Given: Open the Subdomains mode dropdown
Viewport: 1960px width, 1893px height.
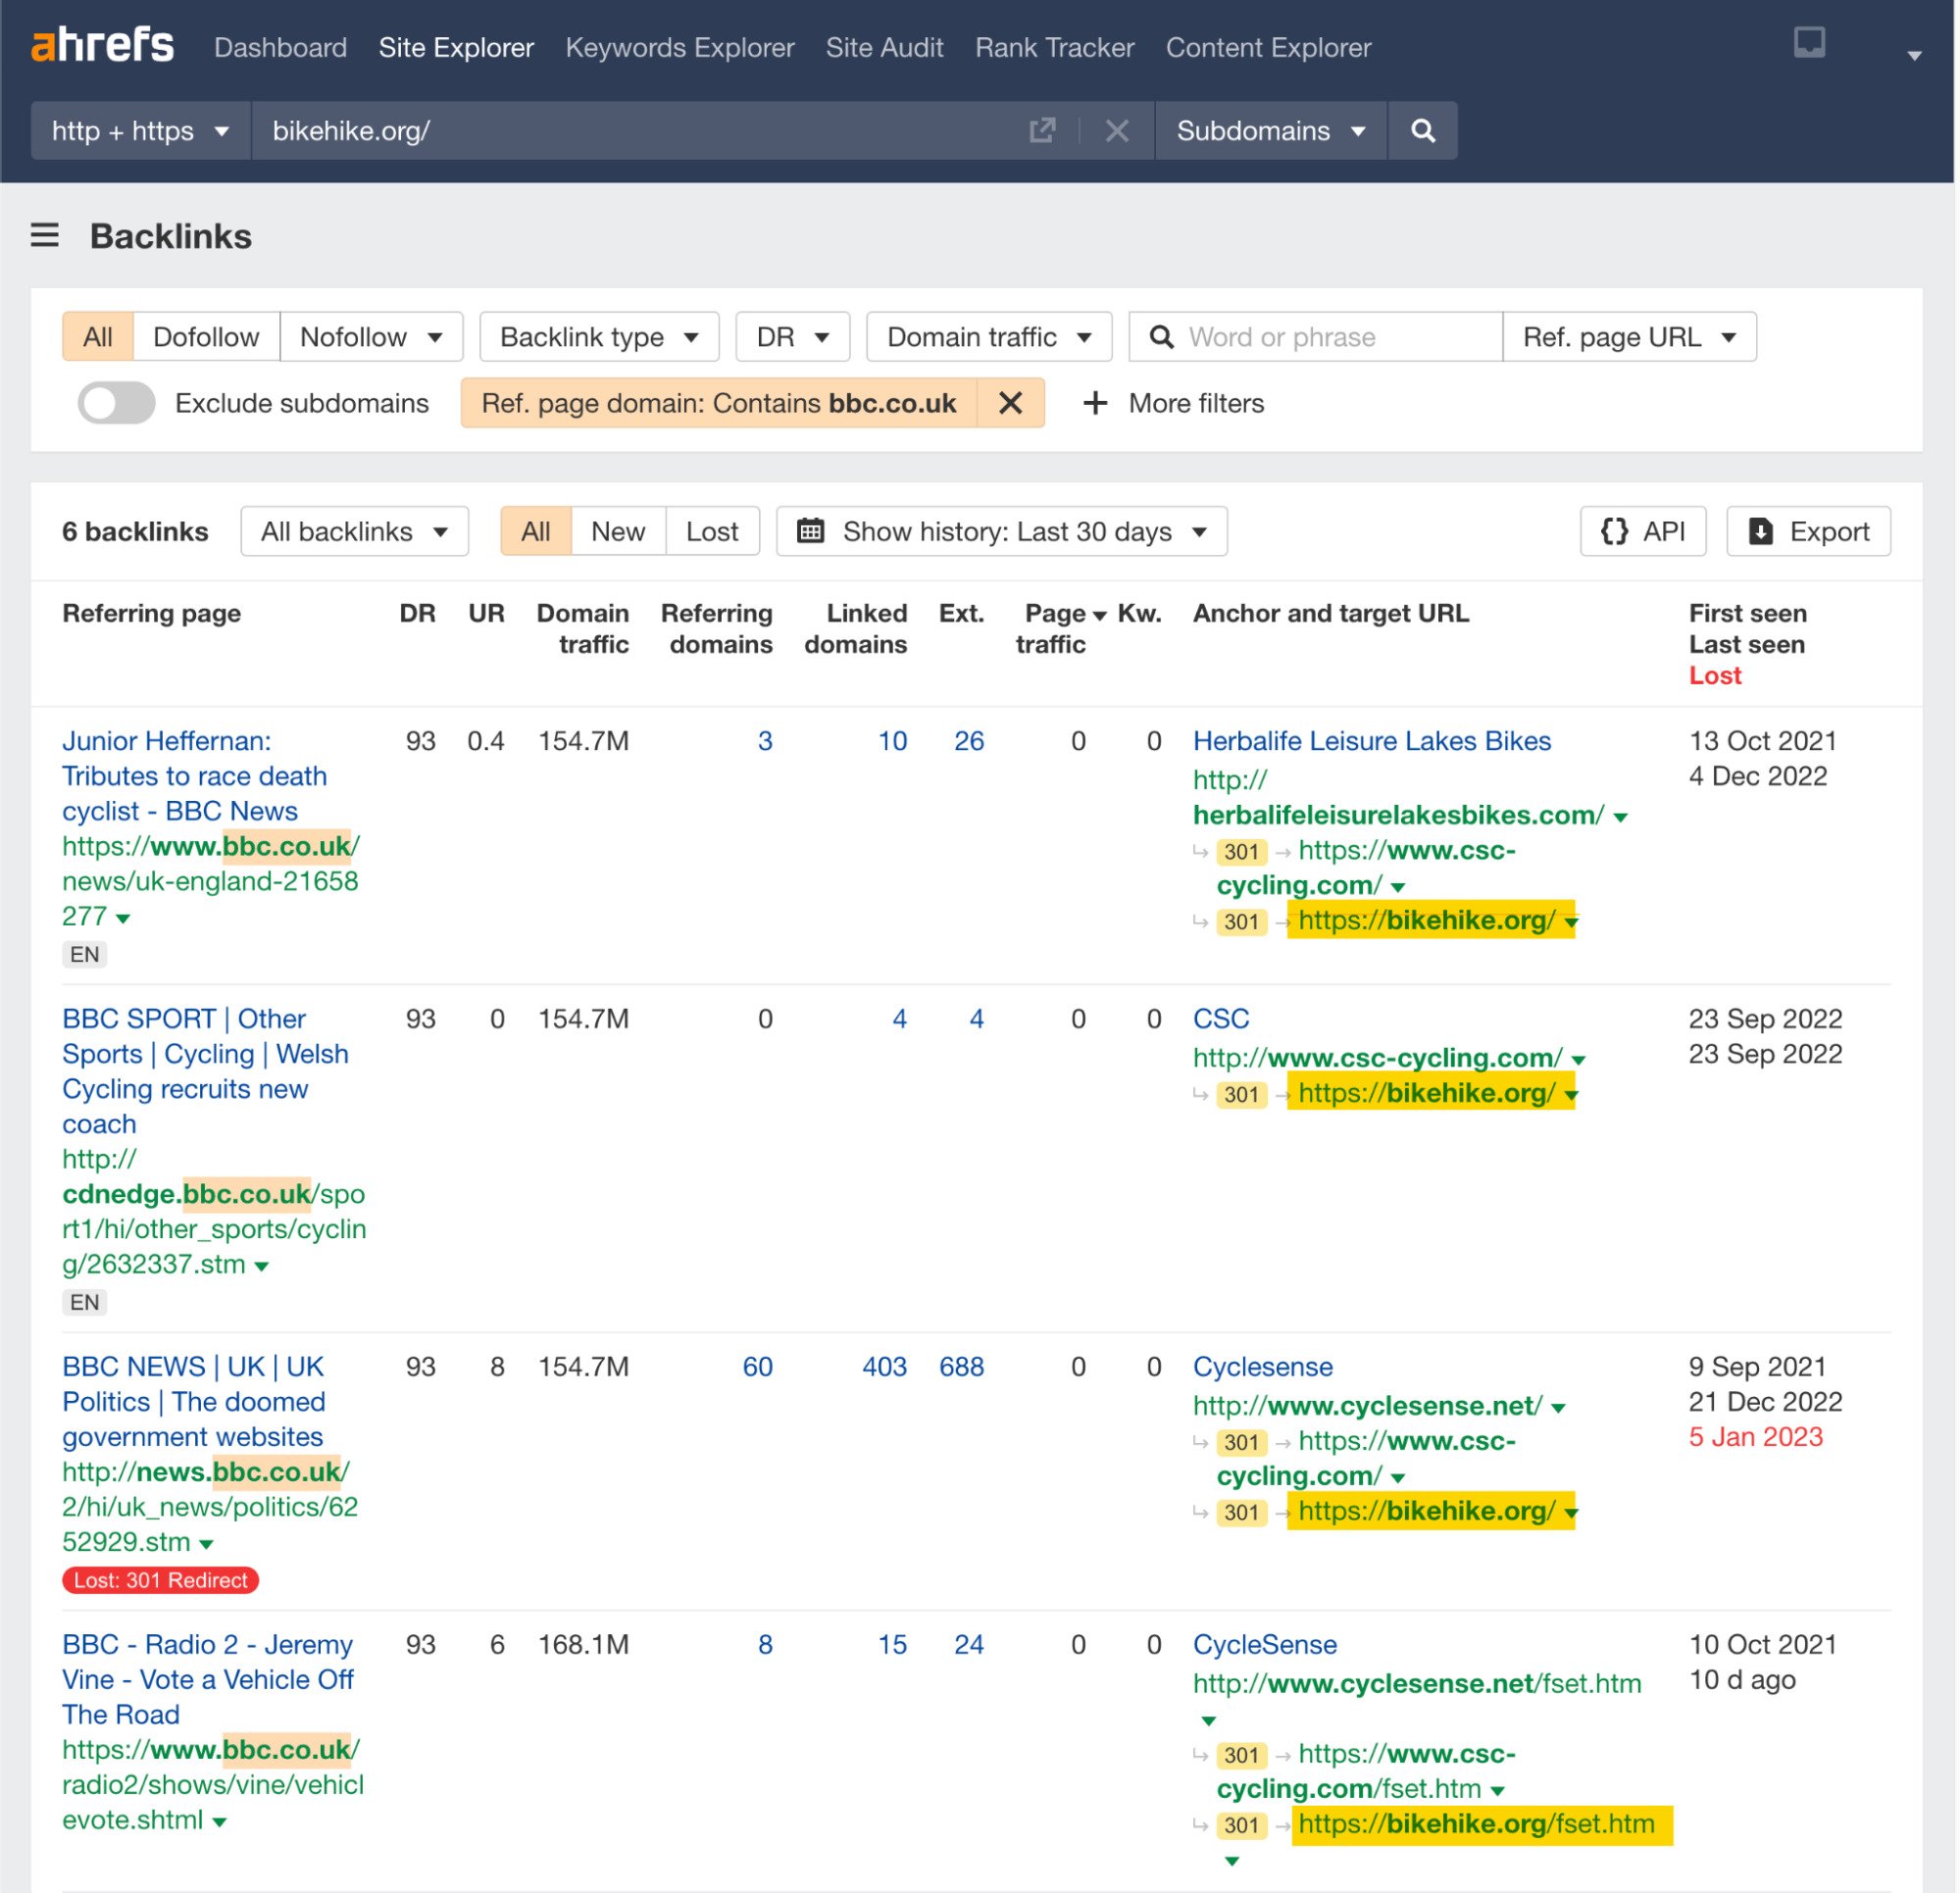Looking at the screenshot, I should pyautogui.click(x=1269, y=130).
